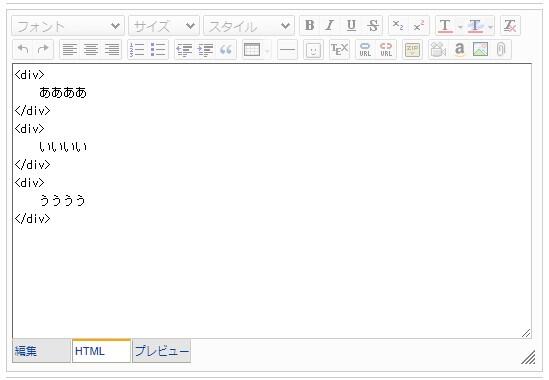Click the insert image icon
This screenshot has width=549, height=380.
(480, 49)
